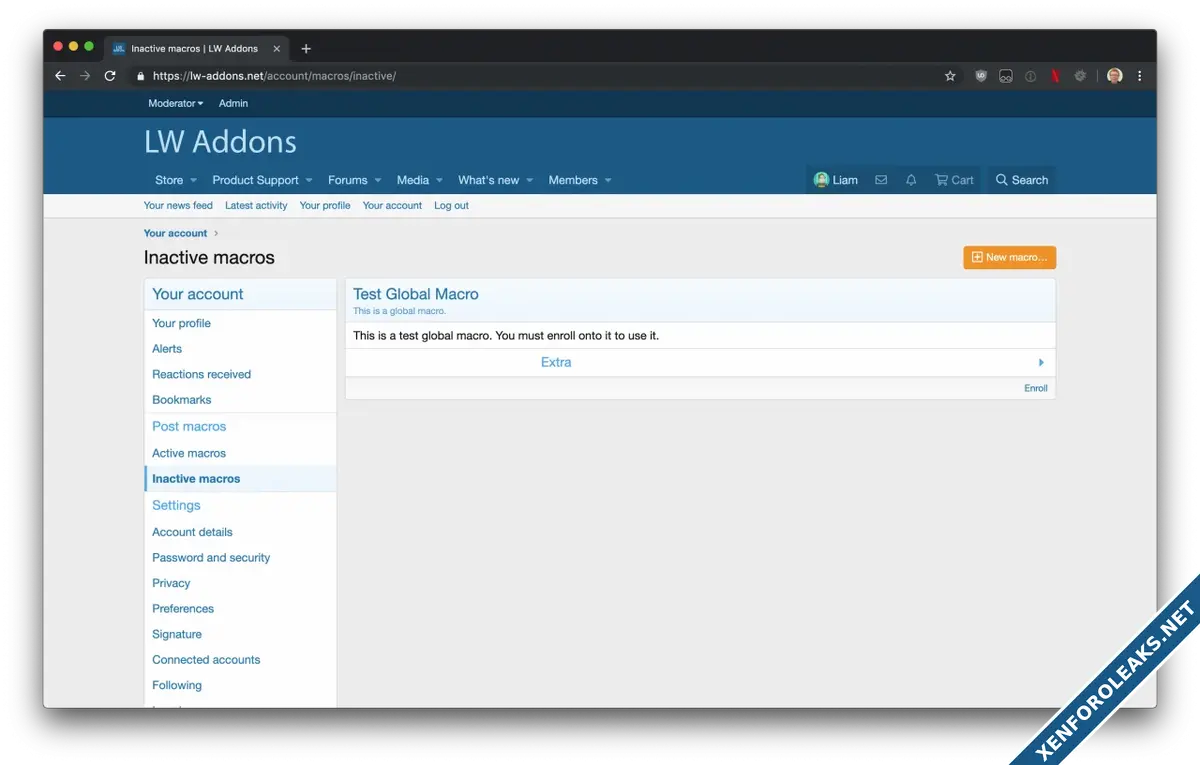Open the shopping Cart
The width and height of the screenshot is (1200, 765).
point(954,180)
